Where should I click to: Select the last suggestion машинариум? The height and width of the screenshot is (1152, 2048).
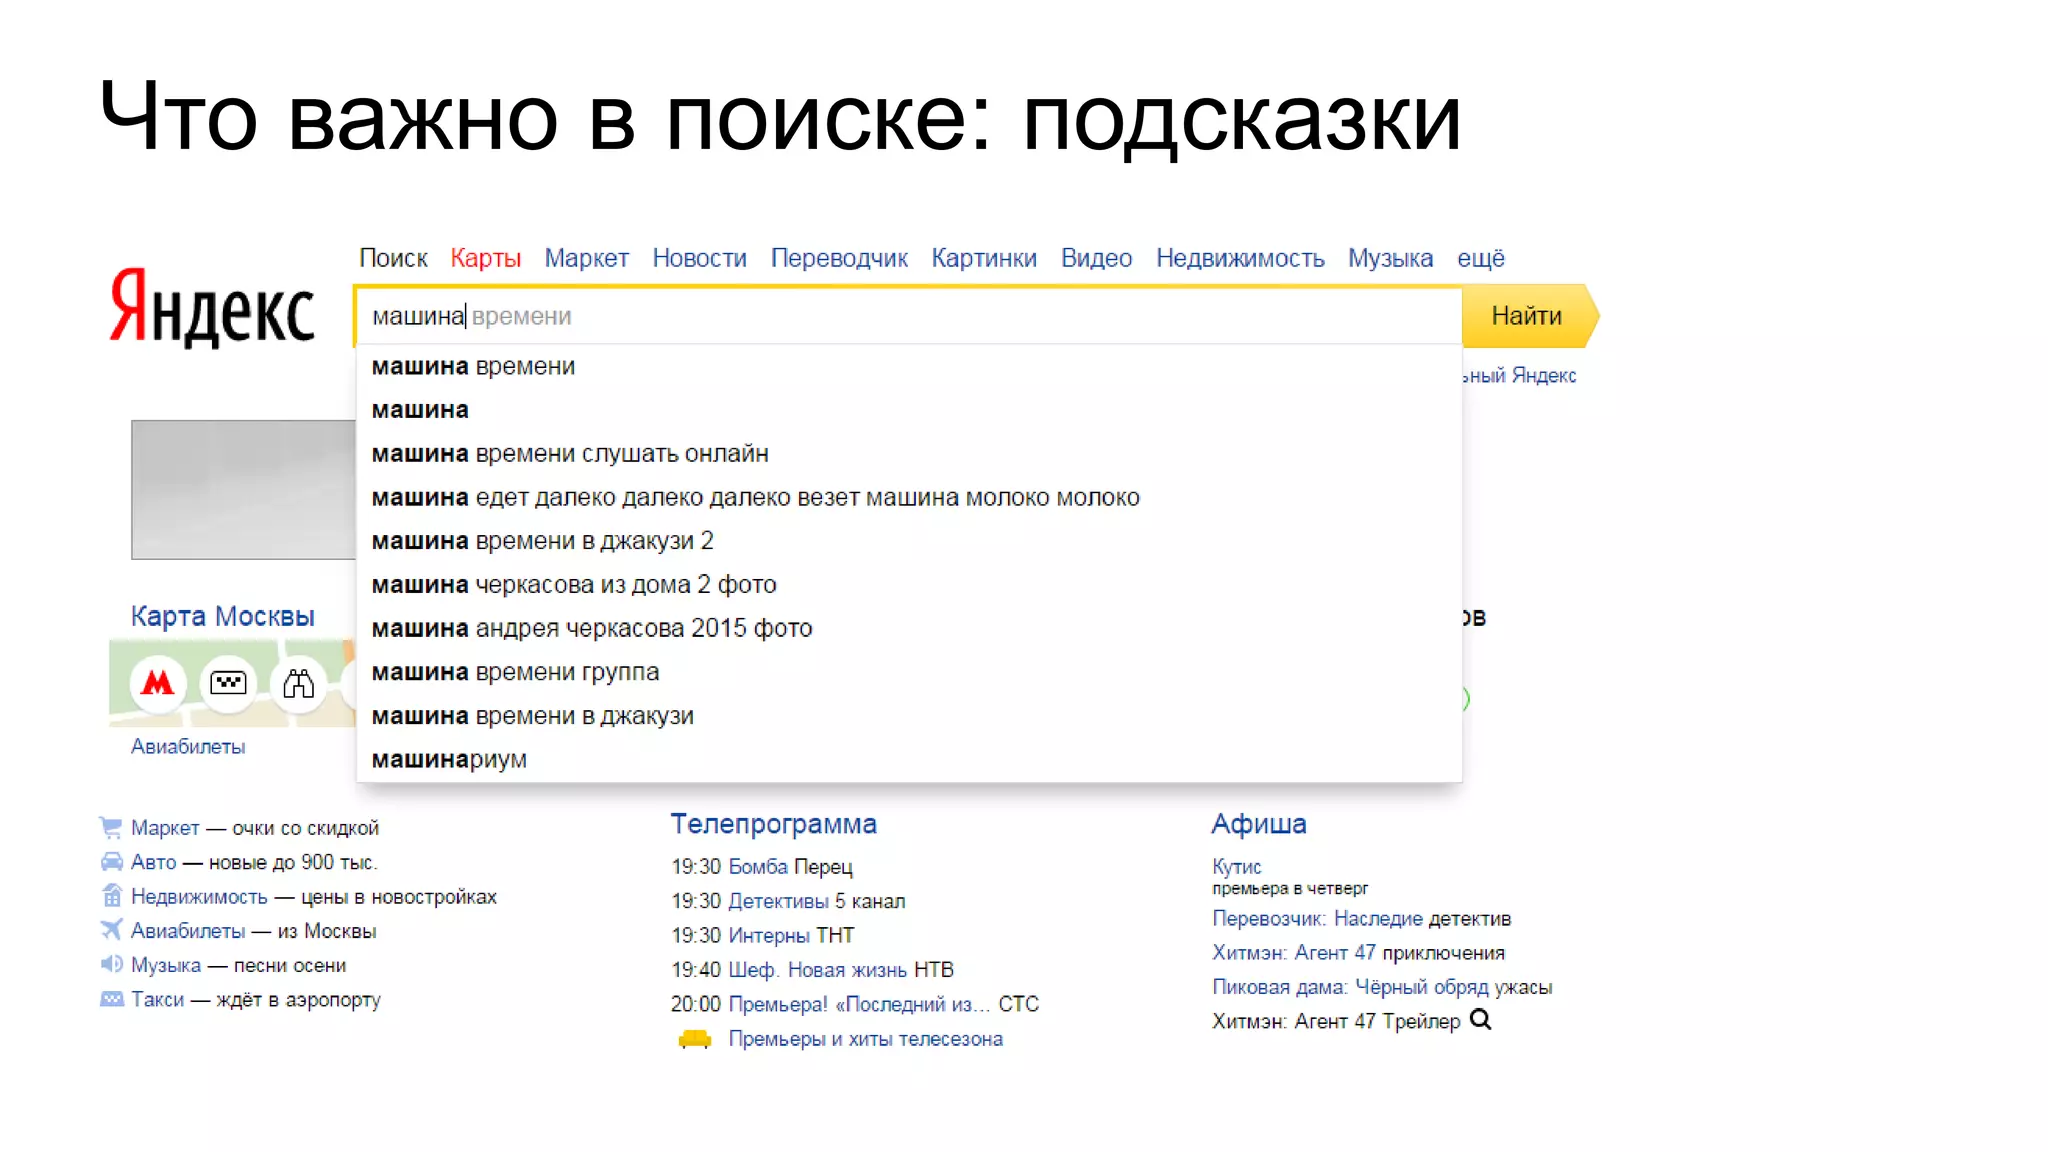tap(908, 760)
